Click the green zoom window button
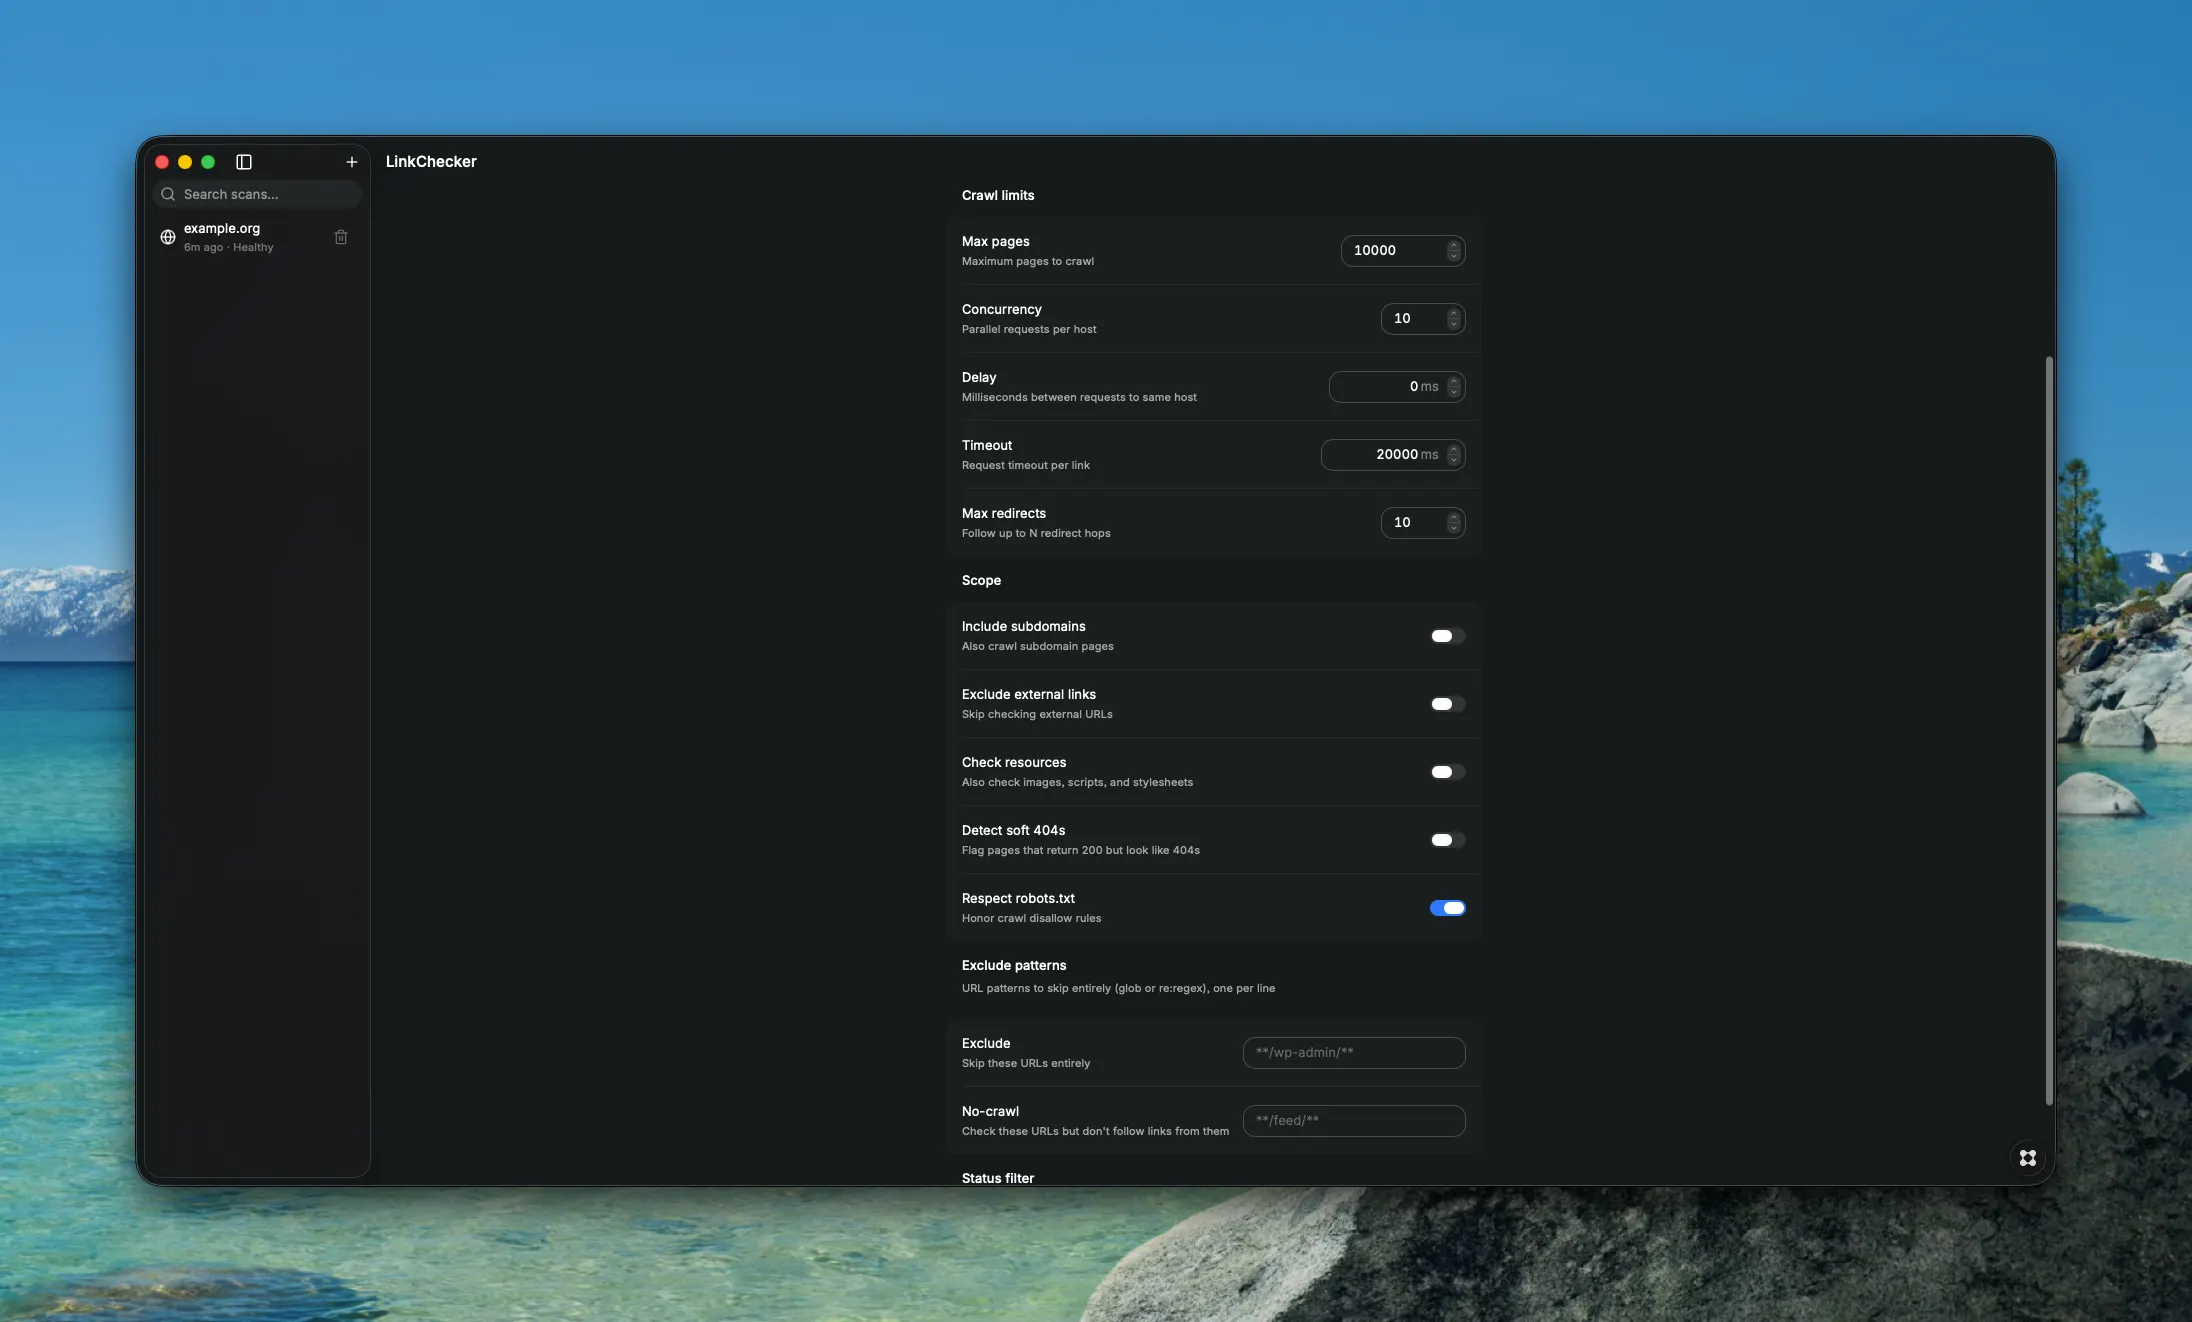Viewport: 2192px width, 1322px height. pyautogui.click(x=208, y=162)
